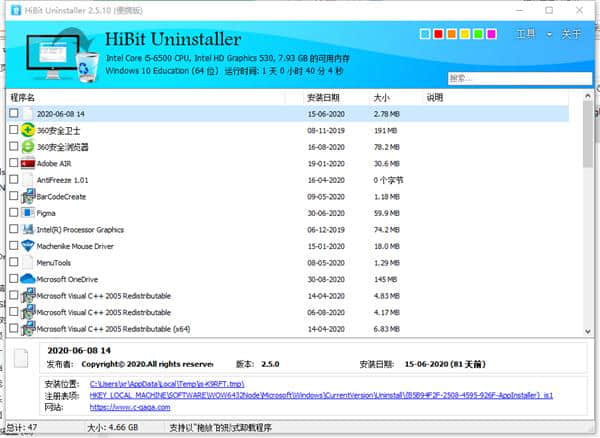The image size is (600, 438).
Task: Choose the magenta theme swatch
Action: (x=491, y=34)
